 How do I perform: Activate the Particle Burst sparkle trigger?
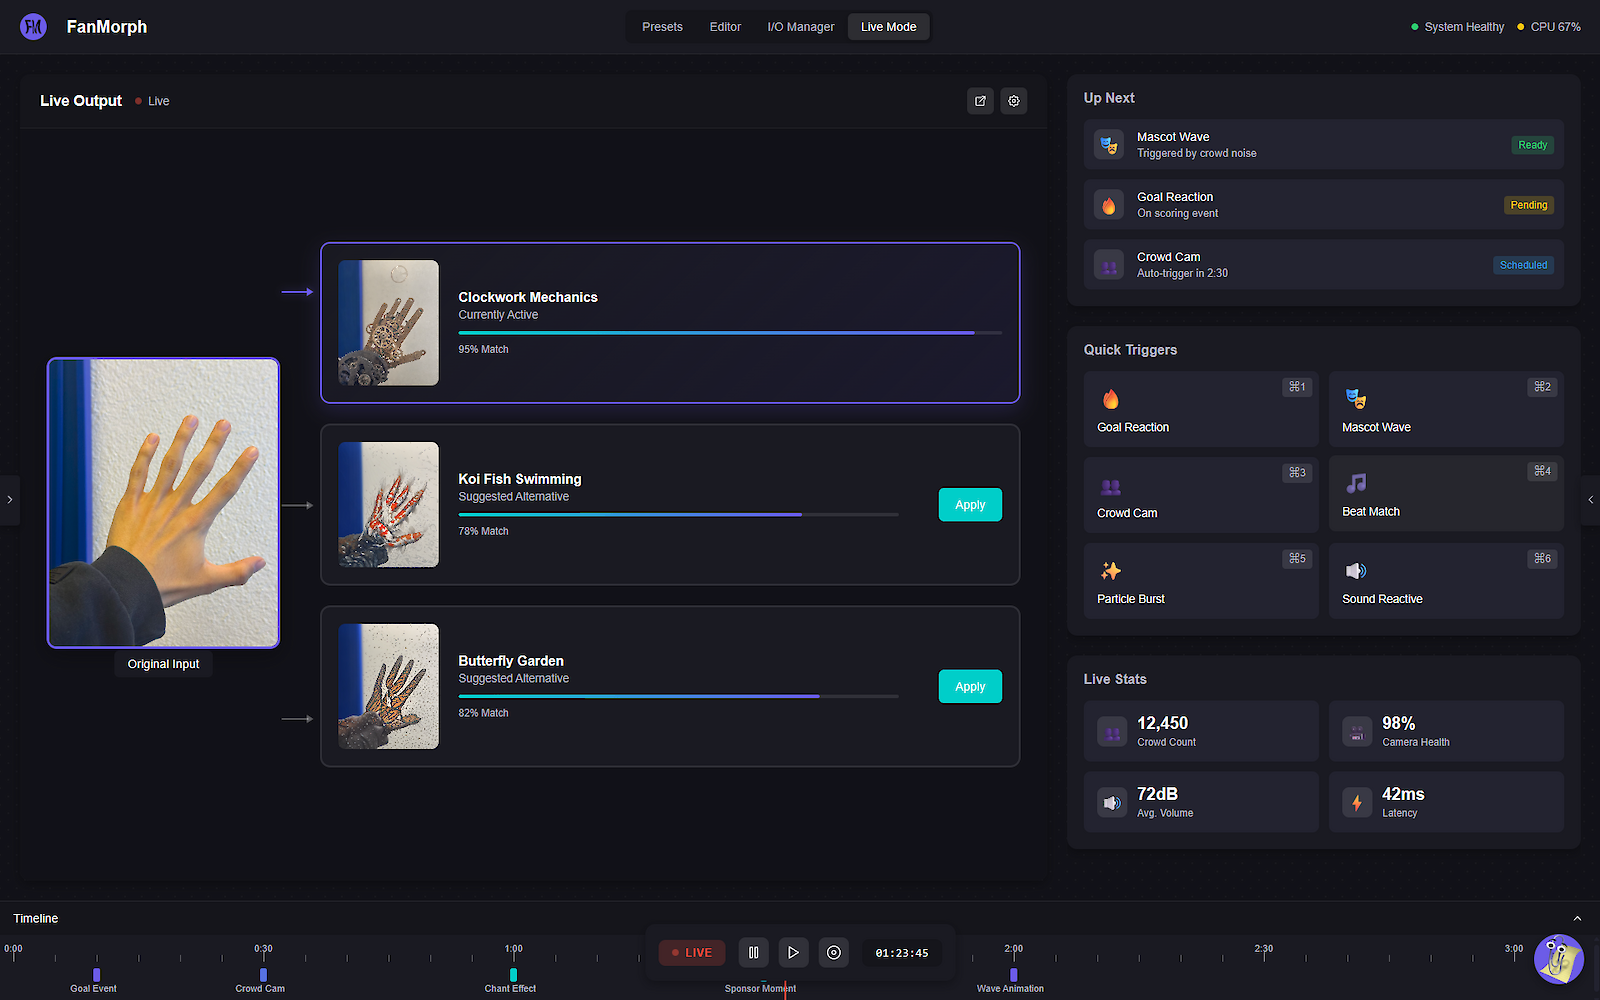pos(1200,581)
